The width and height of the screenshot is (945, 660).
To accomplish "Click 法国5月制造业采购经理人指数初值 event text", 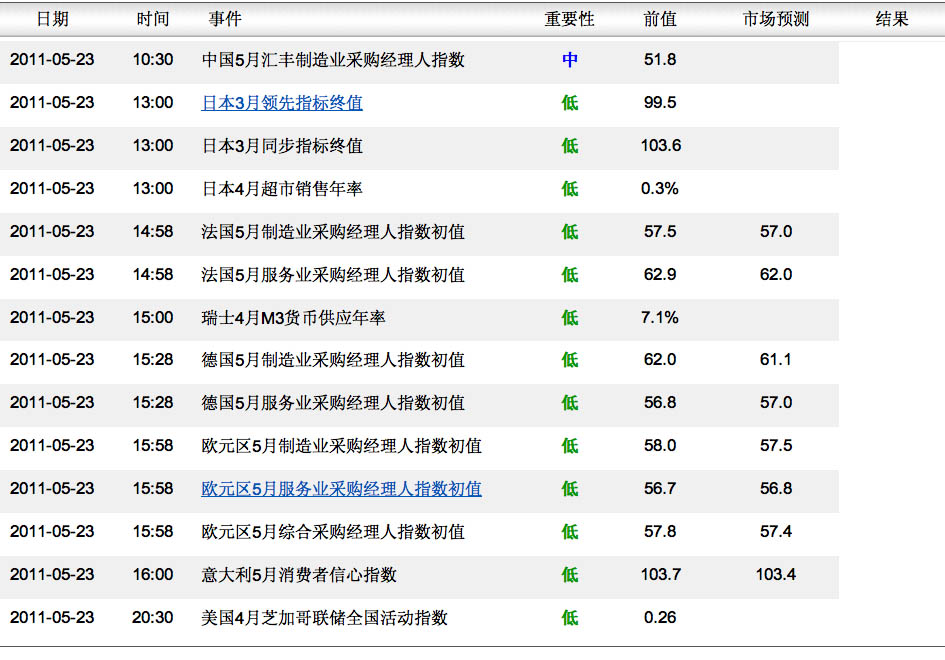I will click(x=333, y=231).
